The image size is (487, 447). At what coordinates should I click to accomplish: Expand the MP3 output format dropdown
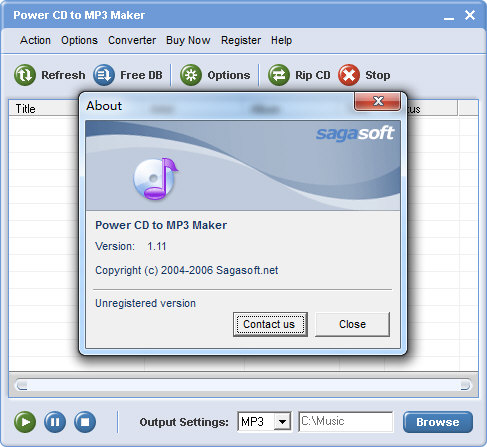coord(282,422)
